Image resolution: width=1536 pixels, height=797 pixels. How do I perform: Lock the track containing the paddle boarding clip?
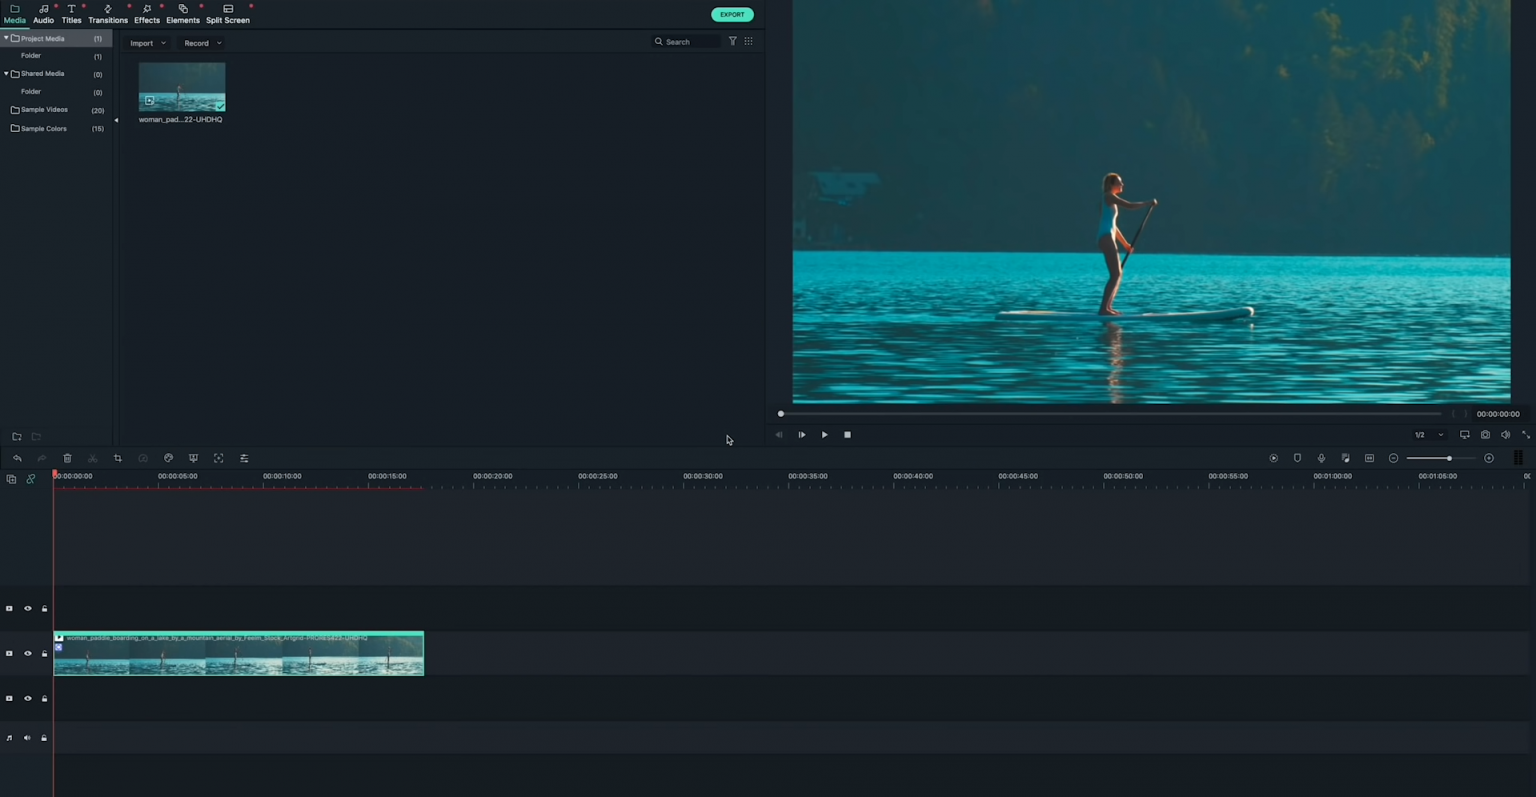point(44,654)
